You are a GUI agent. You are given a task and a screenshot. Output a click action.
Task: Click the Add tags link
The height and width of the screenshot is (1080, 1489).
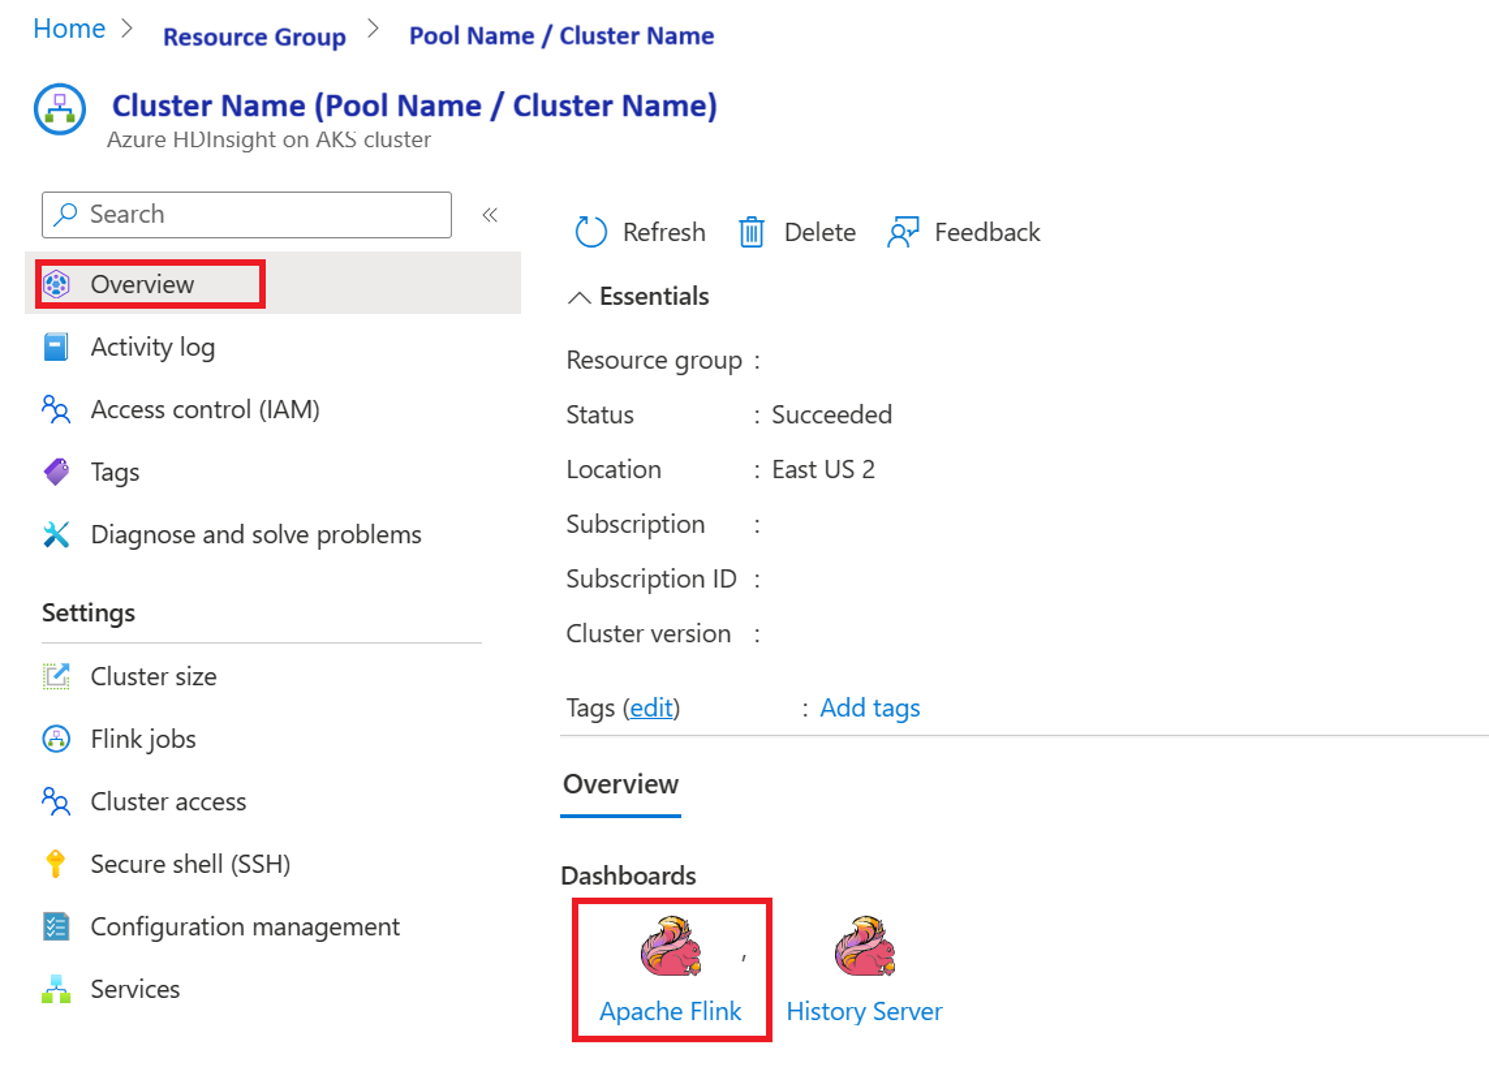pos(870,708)
